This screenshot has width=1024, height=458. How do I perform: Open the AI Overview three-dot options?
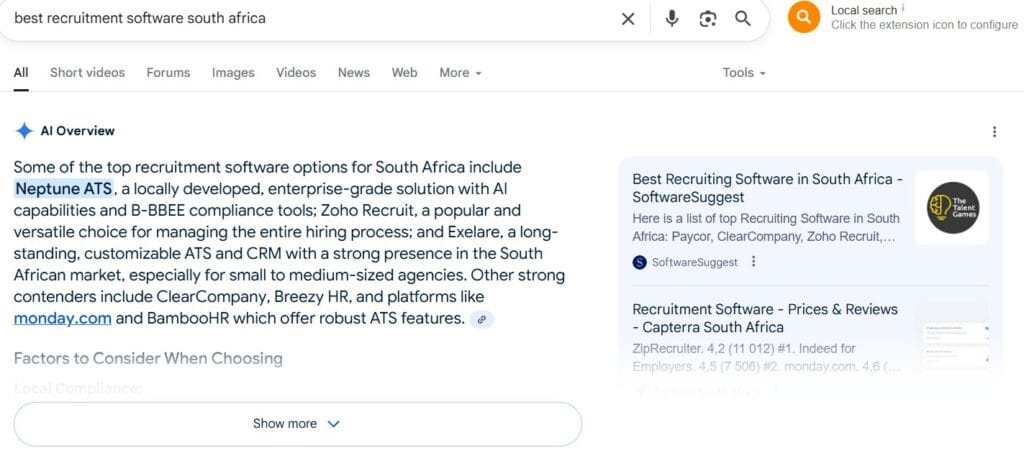click(x=994, y=132)
